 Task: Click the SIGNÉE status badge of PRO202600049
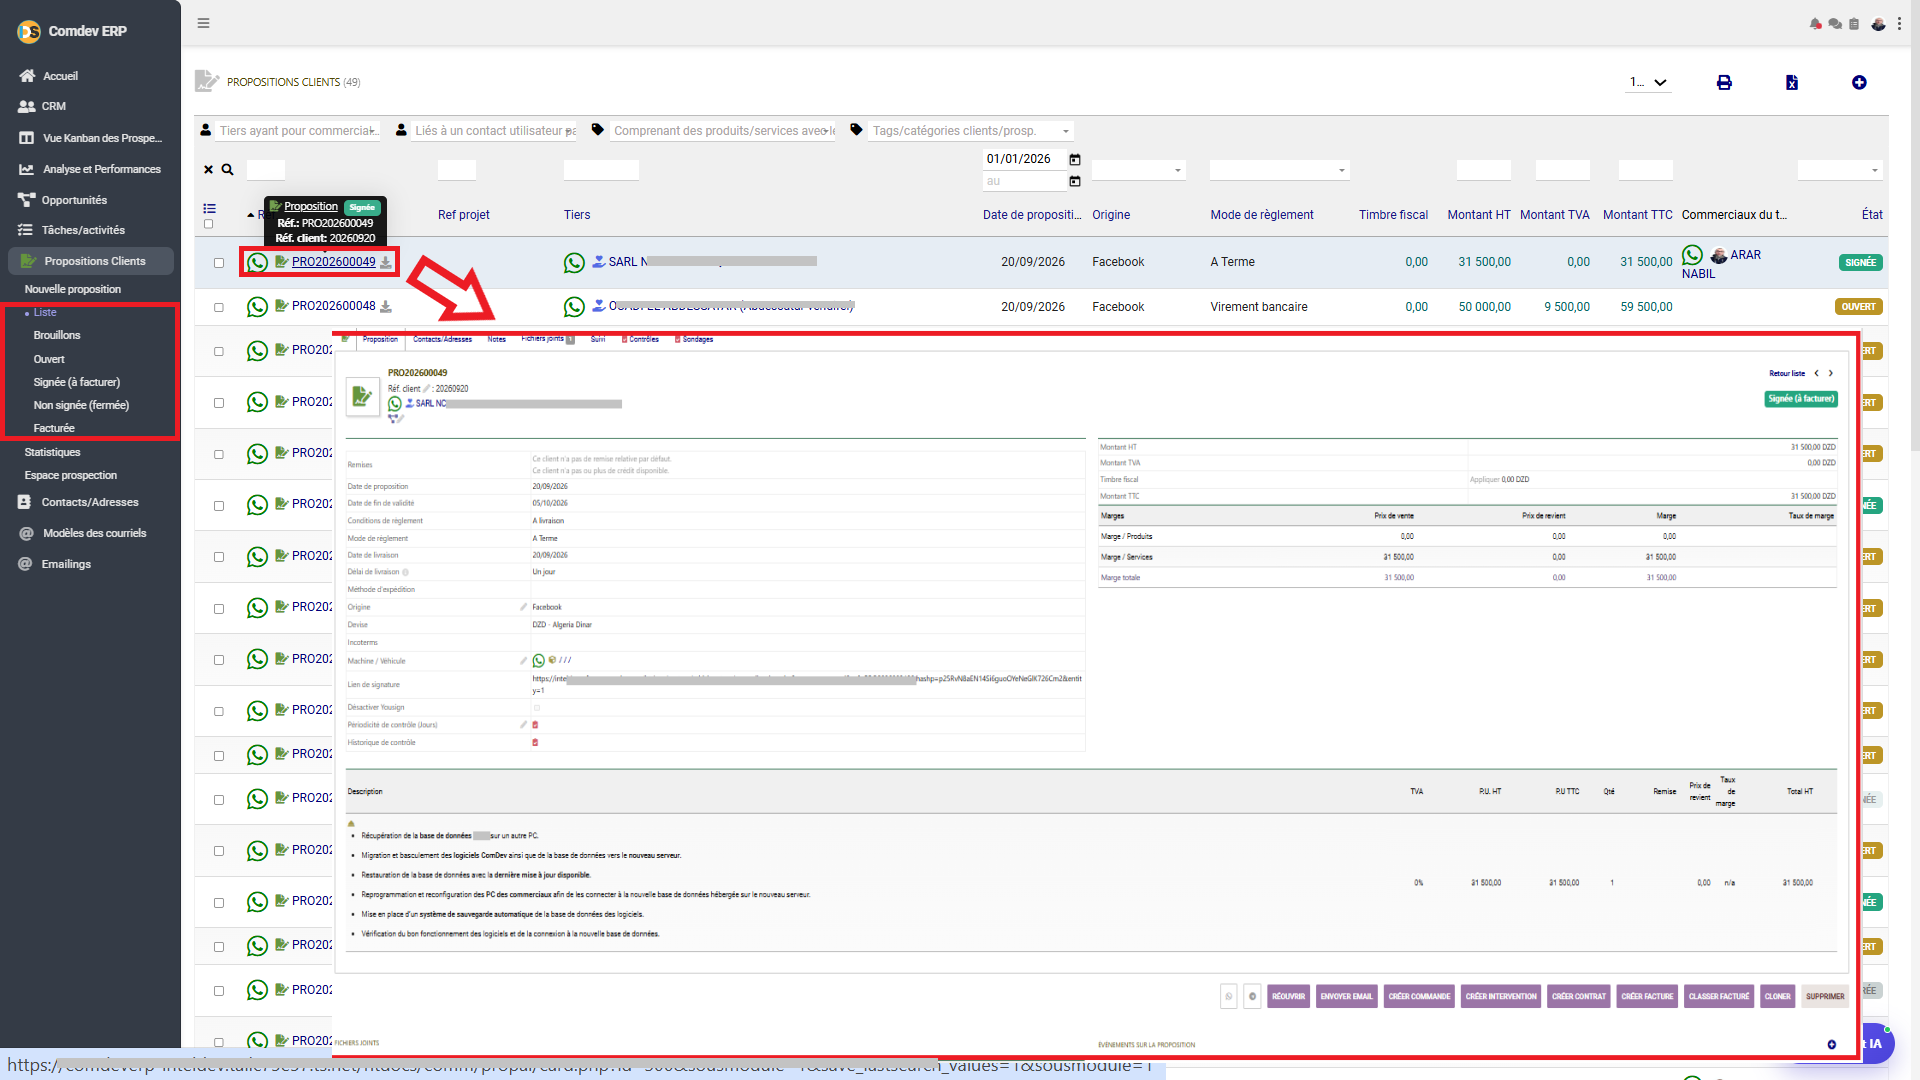1860,263
